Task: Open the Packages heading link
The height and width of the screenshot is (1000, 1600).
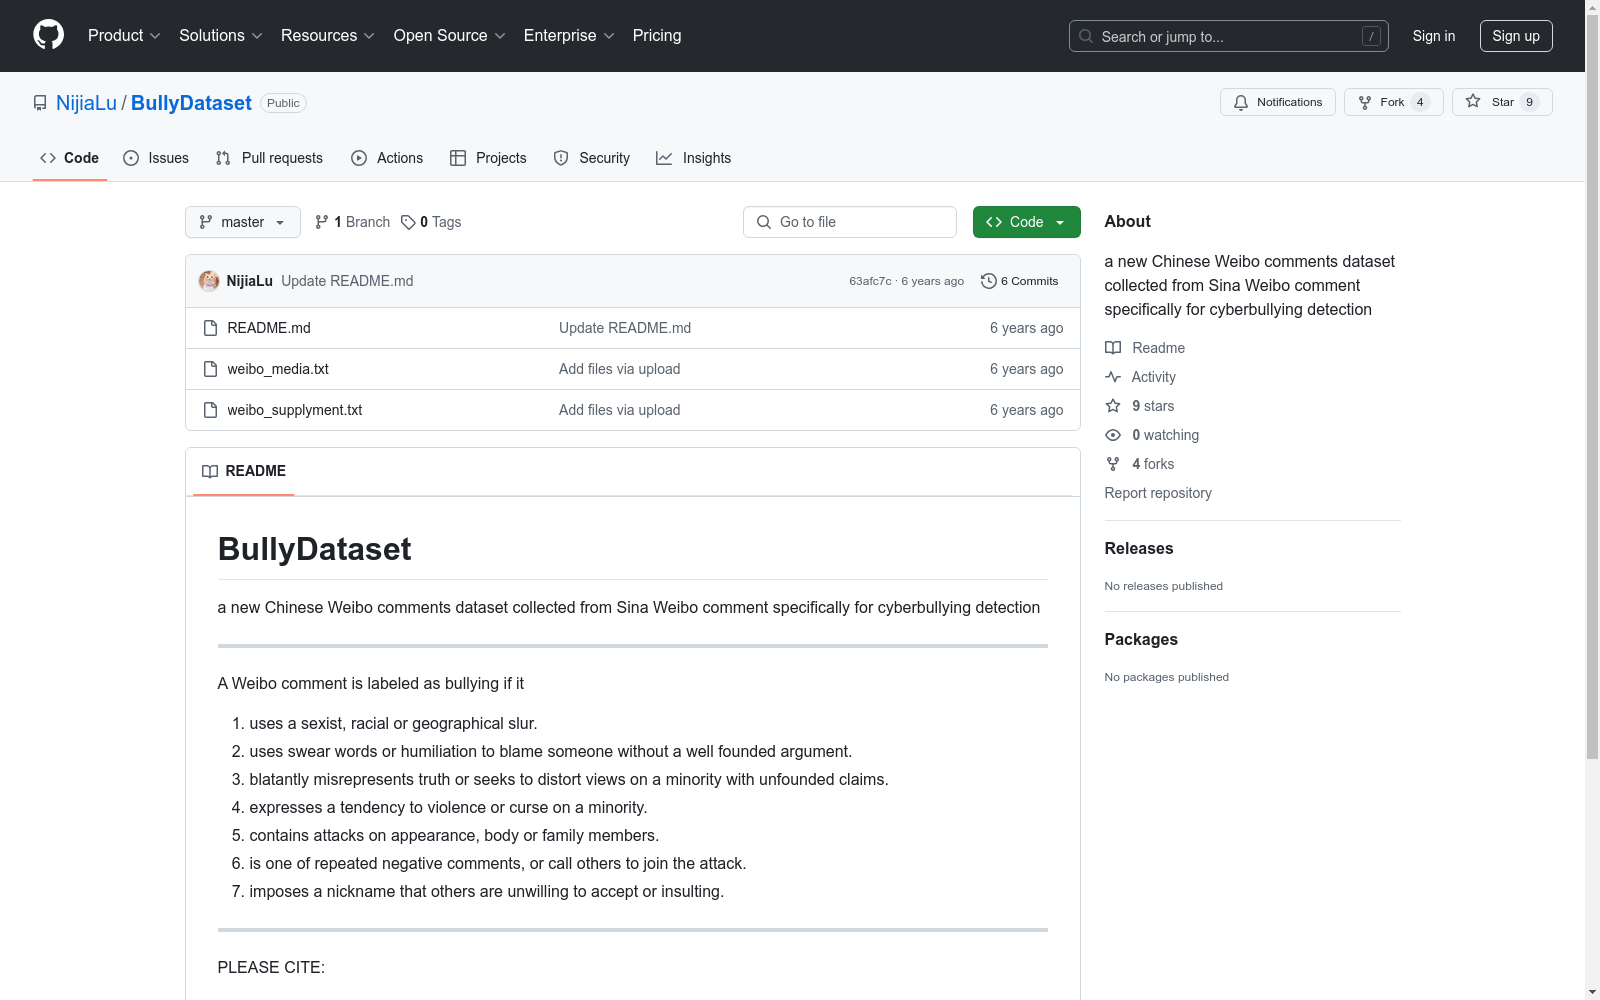Action: point(1141,639)
